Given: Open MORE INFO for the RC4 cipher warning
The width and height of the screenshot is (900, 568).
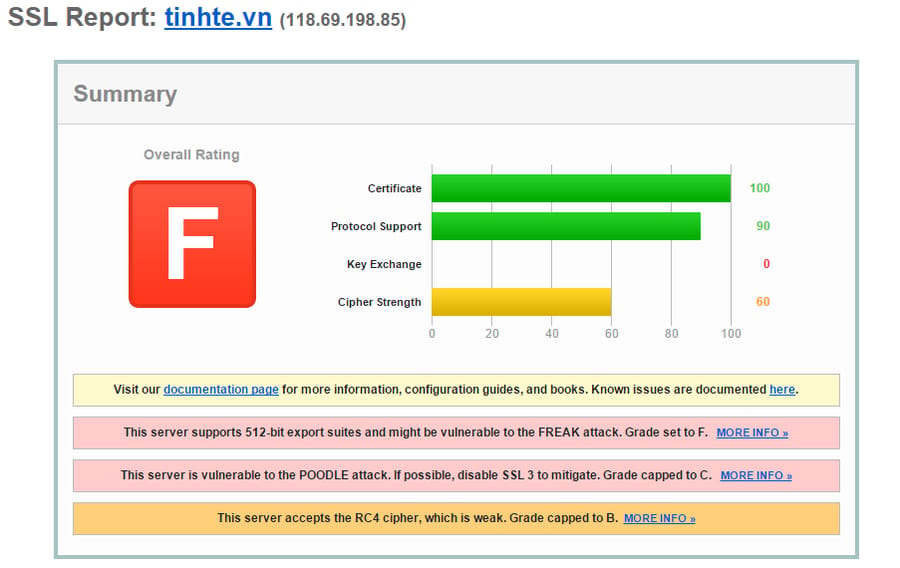Looking at the screenshot, I should click(660, 518).
